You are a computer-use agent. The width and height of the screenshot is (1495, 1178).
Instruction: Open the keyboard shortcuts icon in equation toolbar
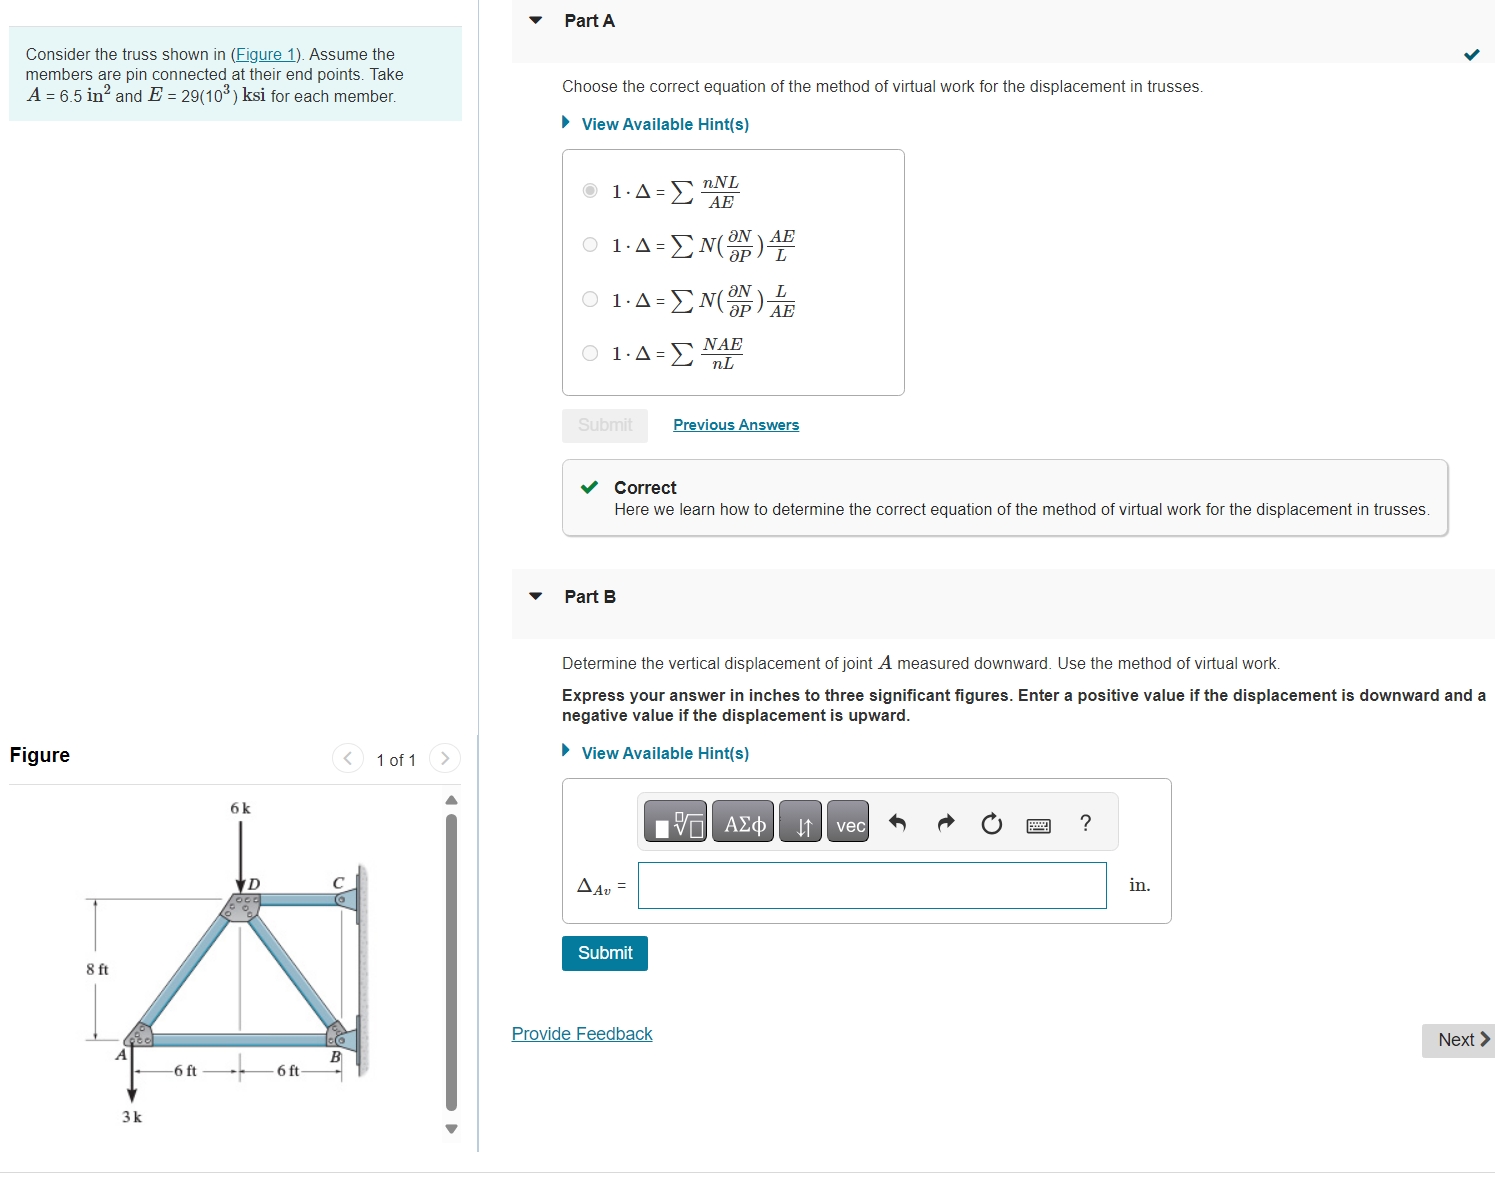point(1039,824)
